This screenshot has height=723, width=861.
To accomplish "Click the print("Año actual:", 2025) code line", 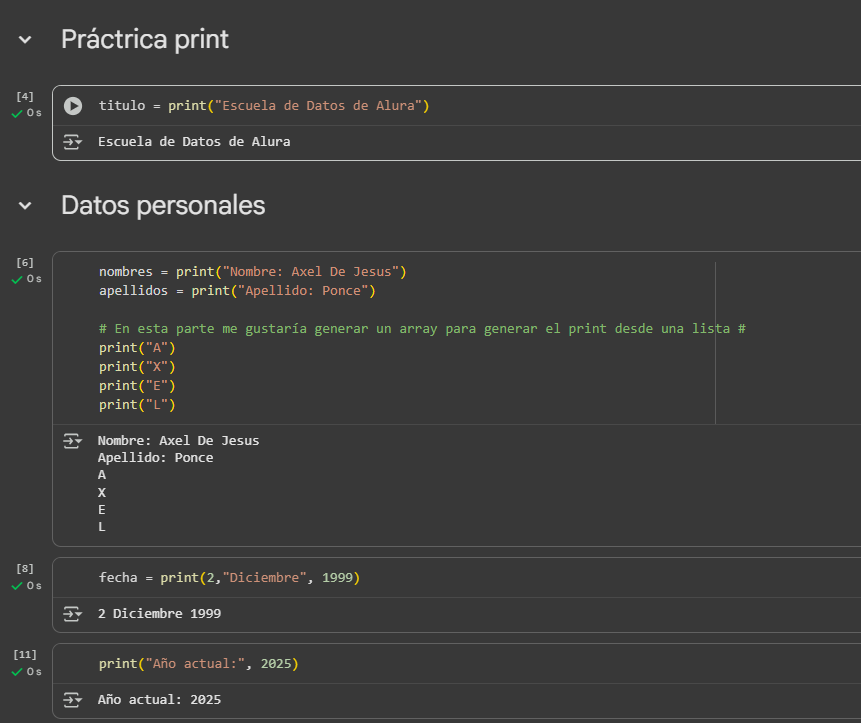I will pyautogui.click(x=198, y=664).
